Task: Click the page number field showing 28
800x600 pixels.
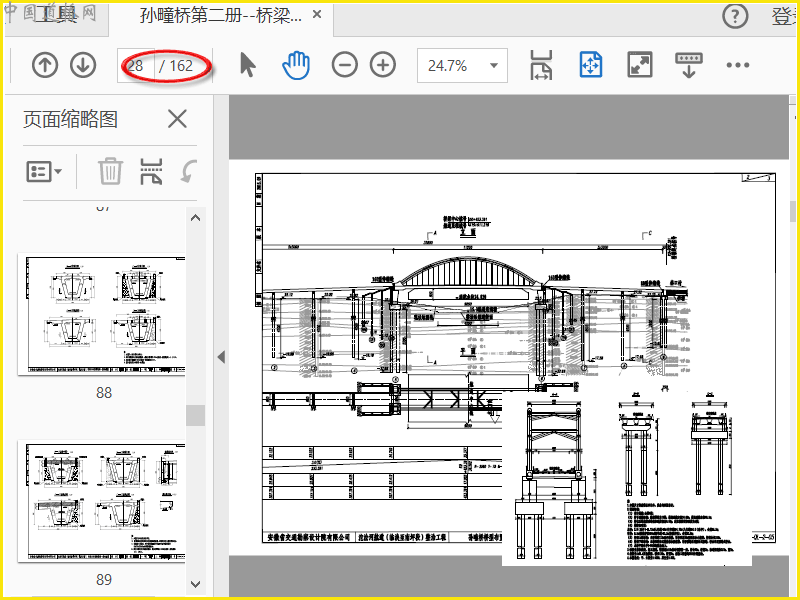Action: (136, 66)
